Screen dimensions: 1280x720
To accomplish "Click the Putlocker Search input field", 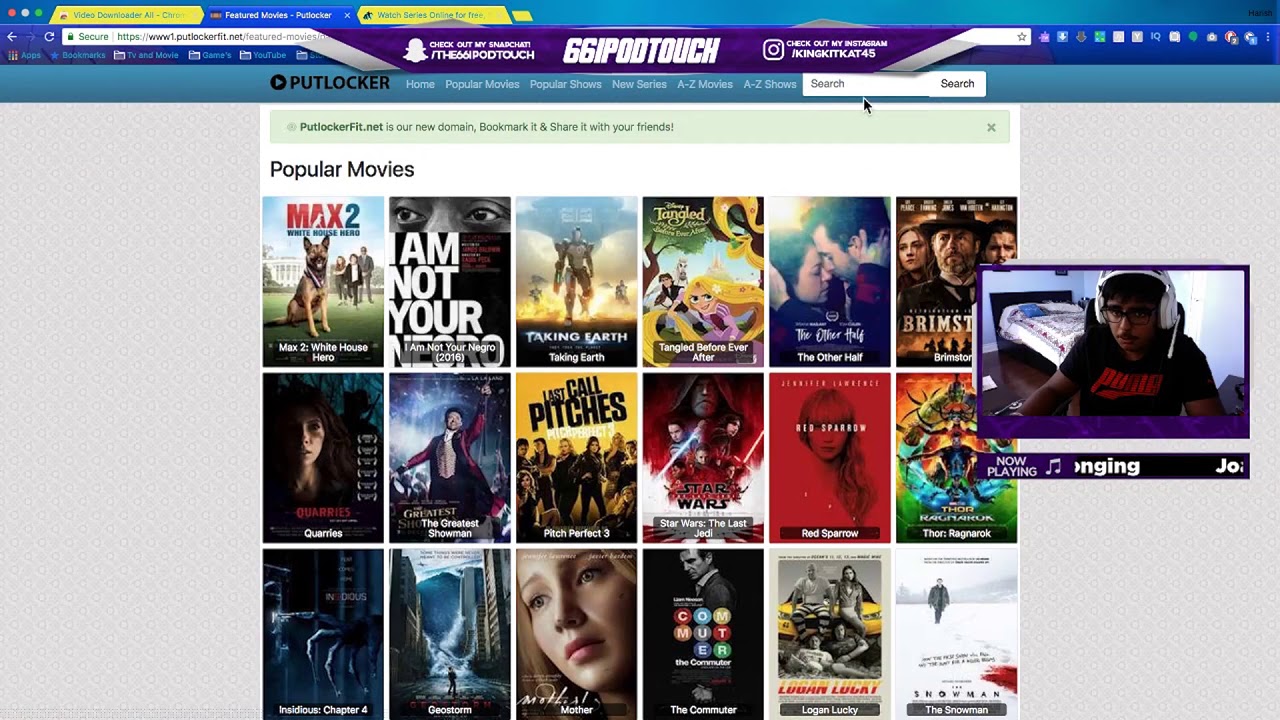I will tap(866, 84).
